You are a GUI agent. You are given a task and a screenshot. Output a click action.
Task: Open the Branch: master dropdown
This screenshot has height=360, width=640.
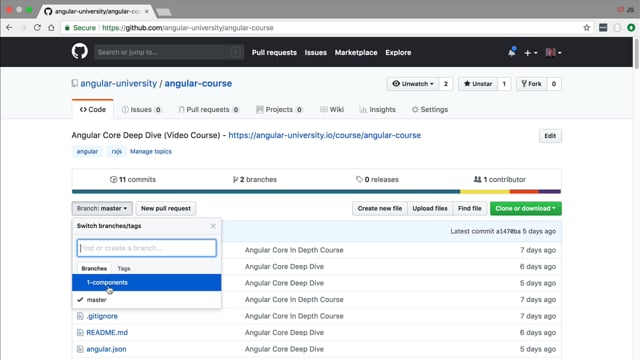click(102, 208)
